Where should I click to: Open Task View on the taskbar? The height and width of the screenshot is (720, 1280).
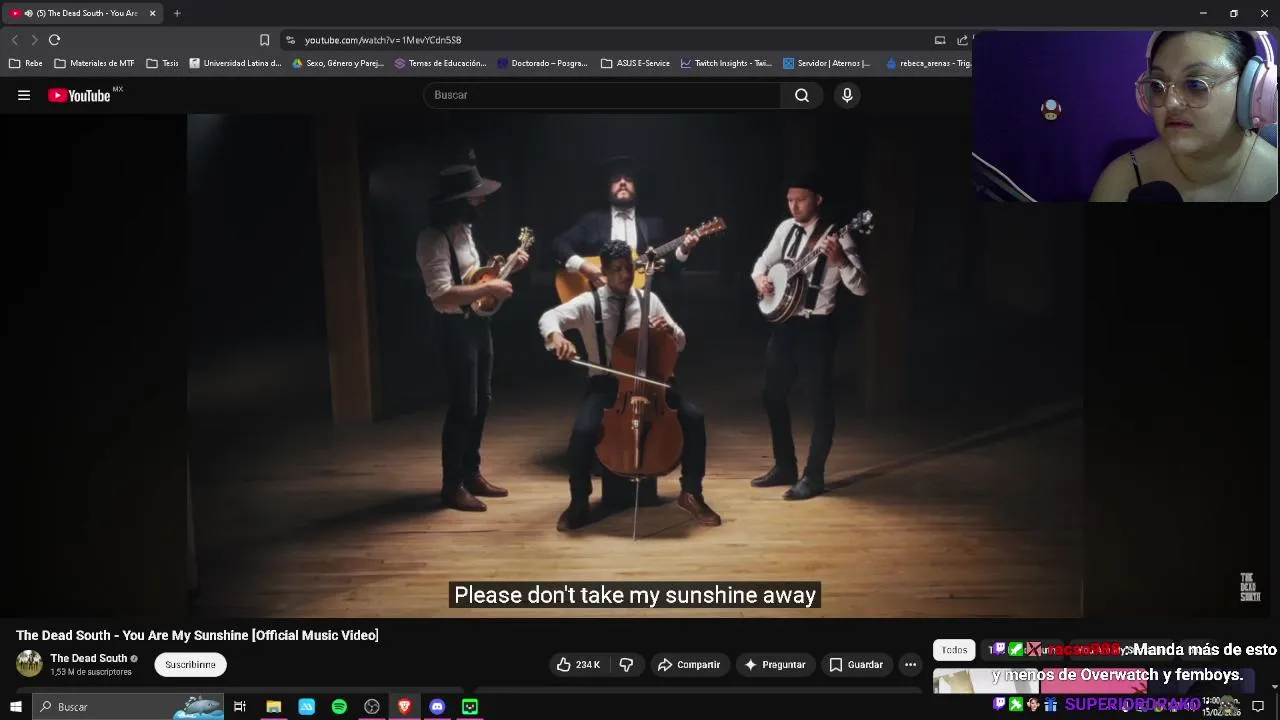tap(240, 707)
